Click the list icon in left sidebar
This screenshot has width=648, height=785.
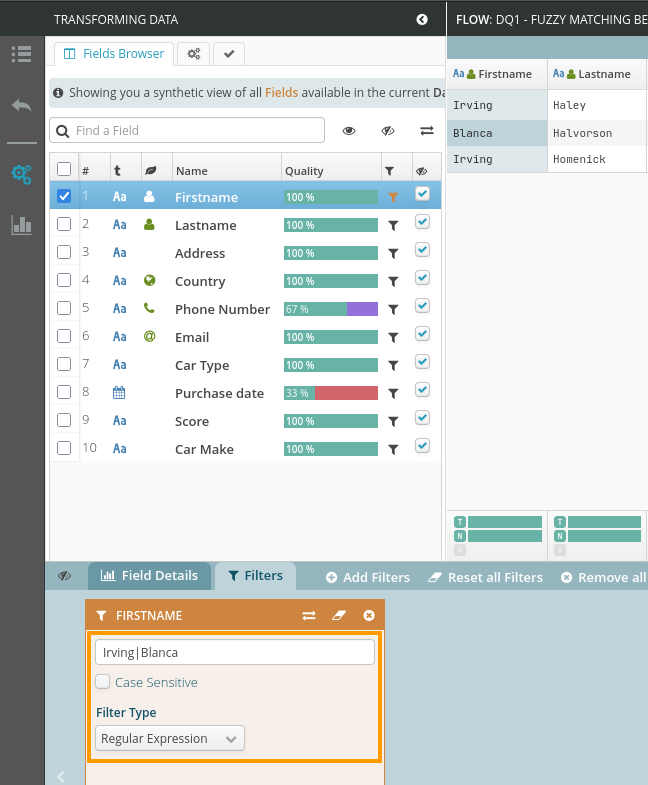(x=21, y=54)
